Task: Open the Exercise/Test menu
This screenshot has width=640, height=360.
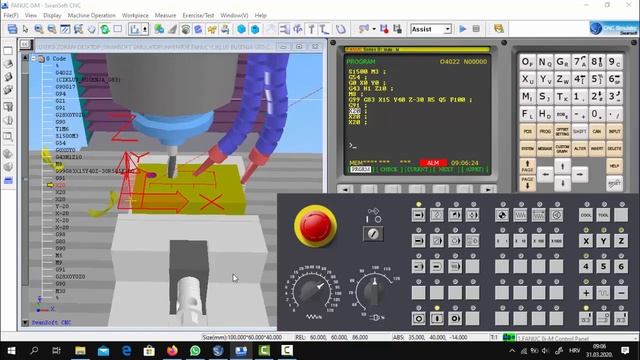Action: coord(198,15)
